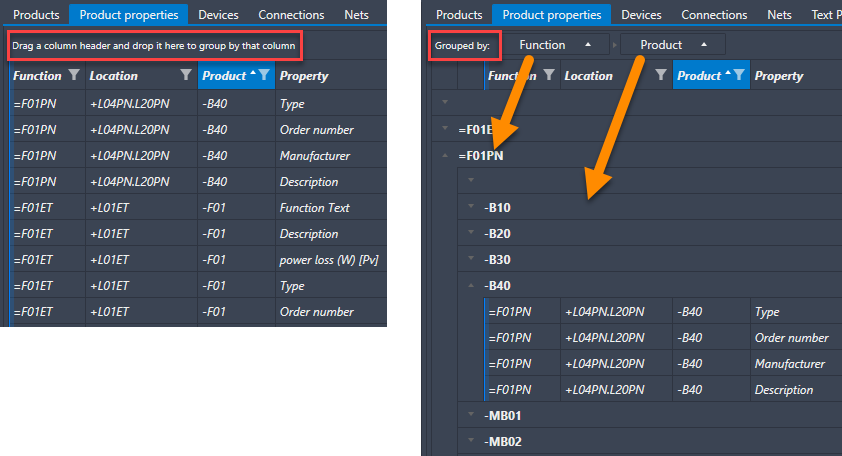The width and height of the screenshot is (842, 456).
Task: Expand the -B10 product group
Action: pyautogui.click(x=472, y=207)
